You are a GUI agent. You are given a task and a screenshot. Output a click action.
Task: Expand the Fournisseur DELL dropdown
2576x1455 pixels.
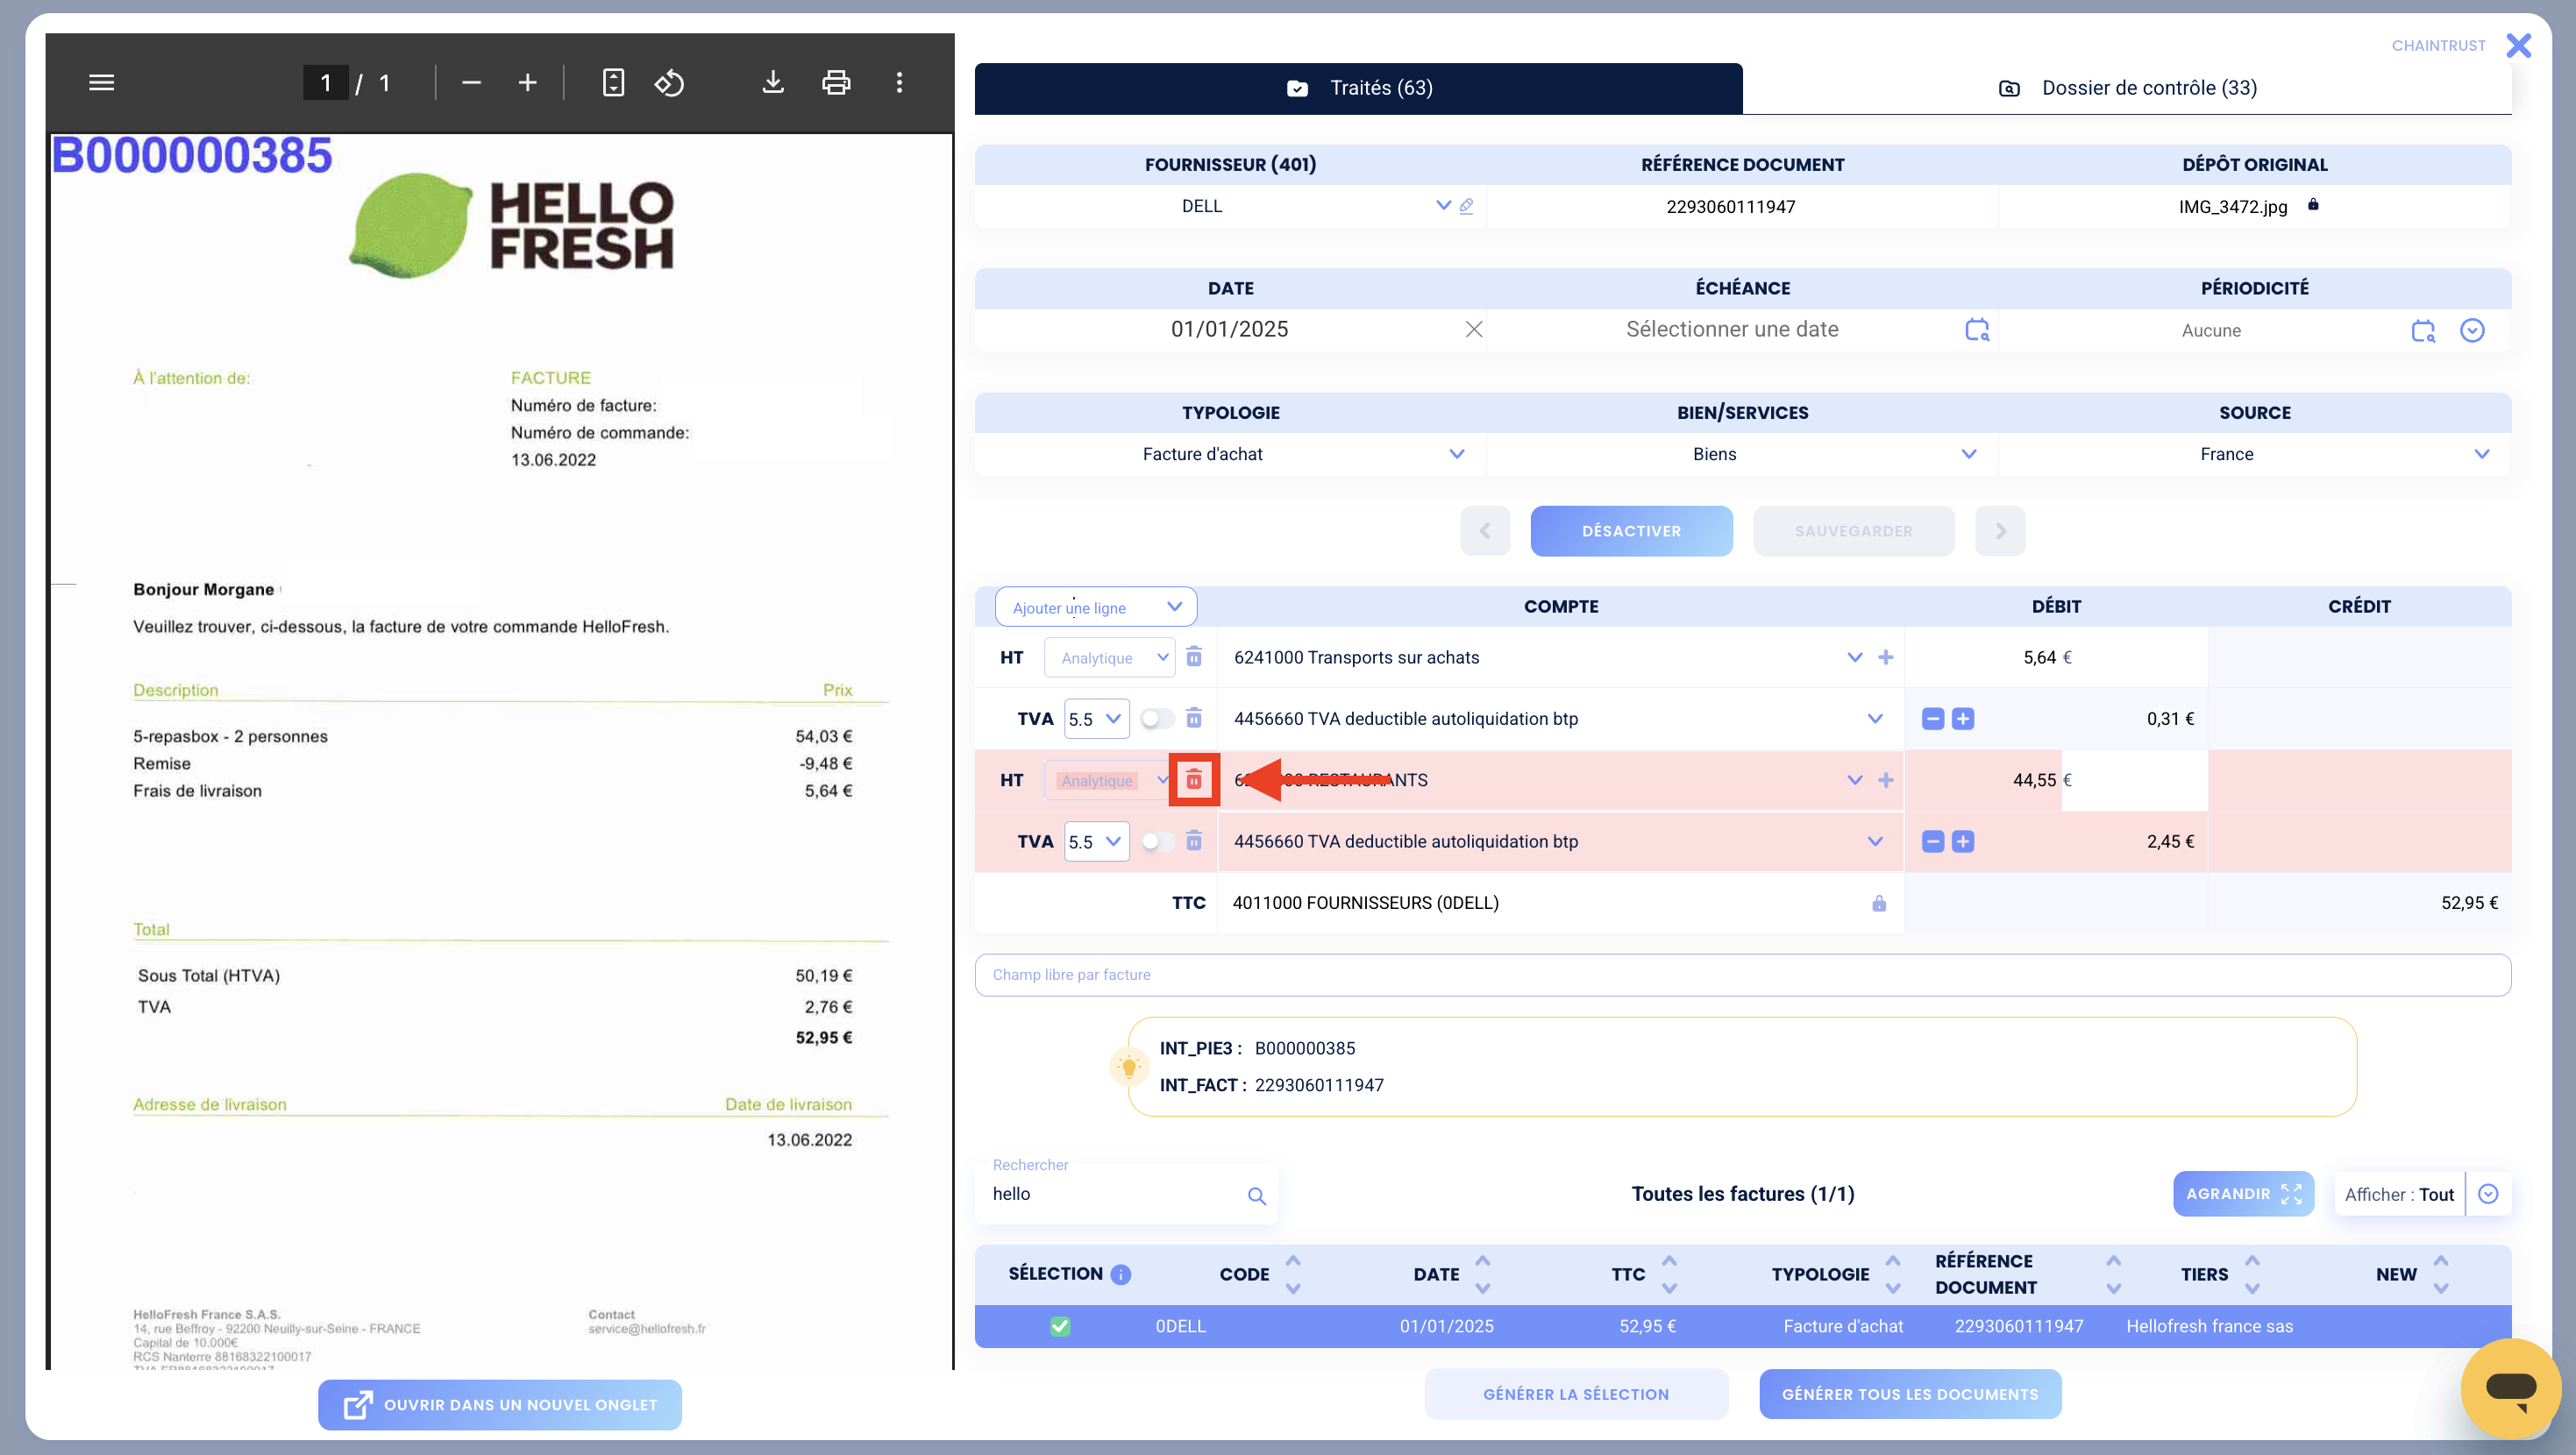(x=1442, y=205)
